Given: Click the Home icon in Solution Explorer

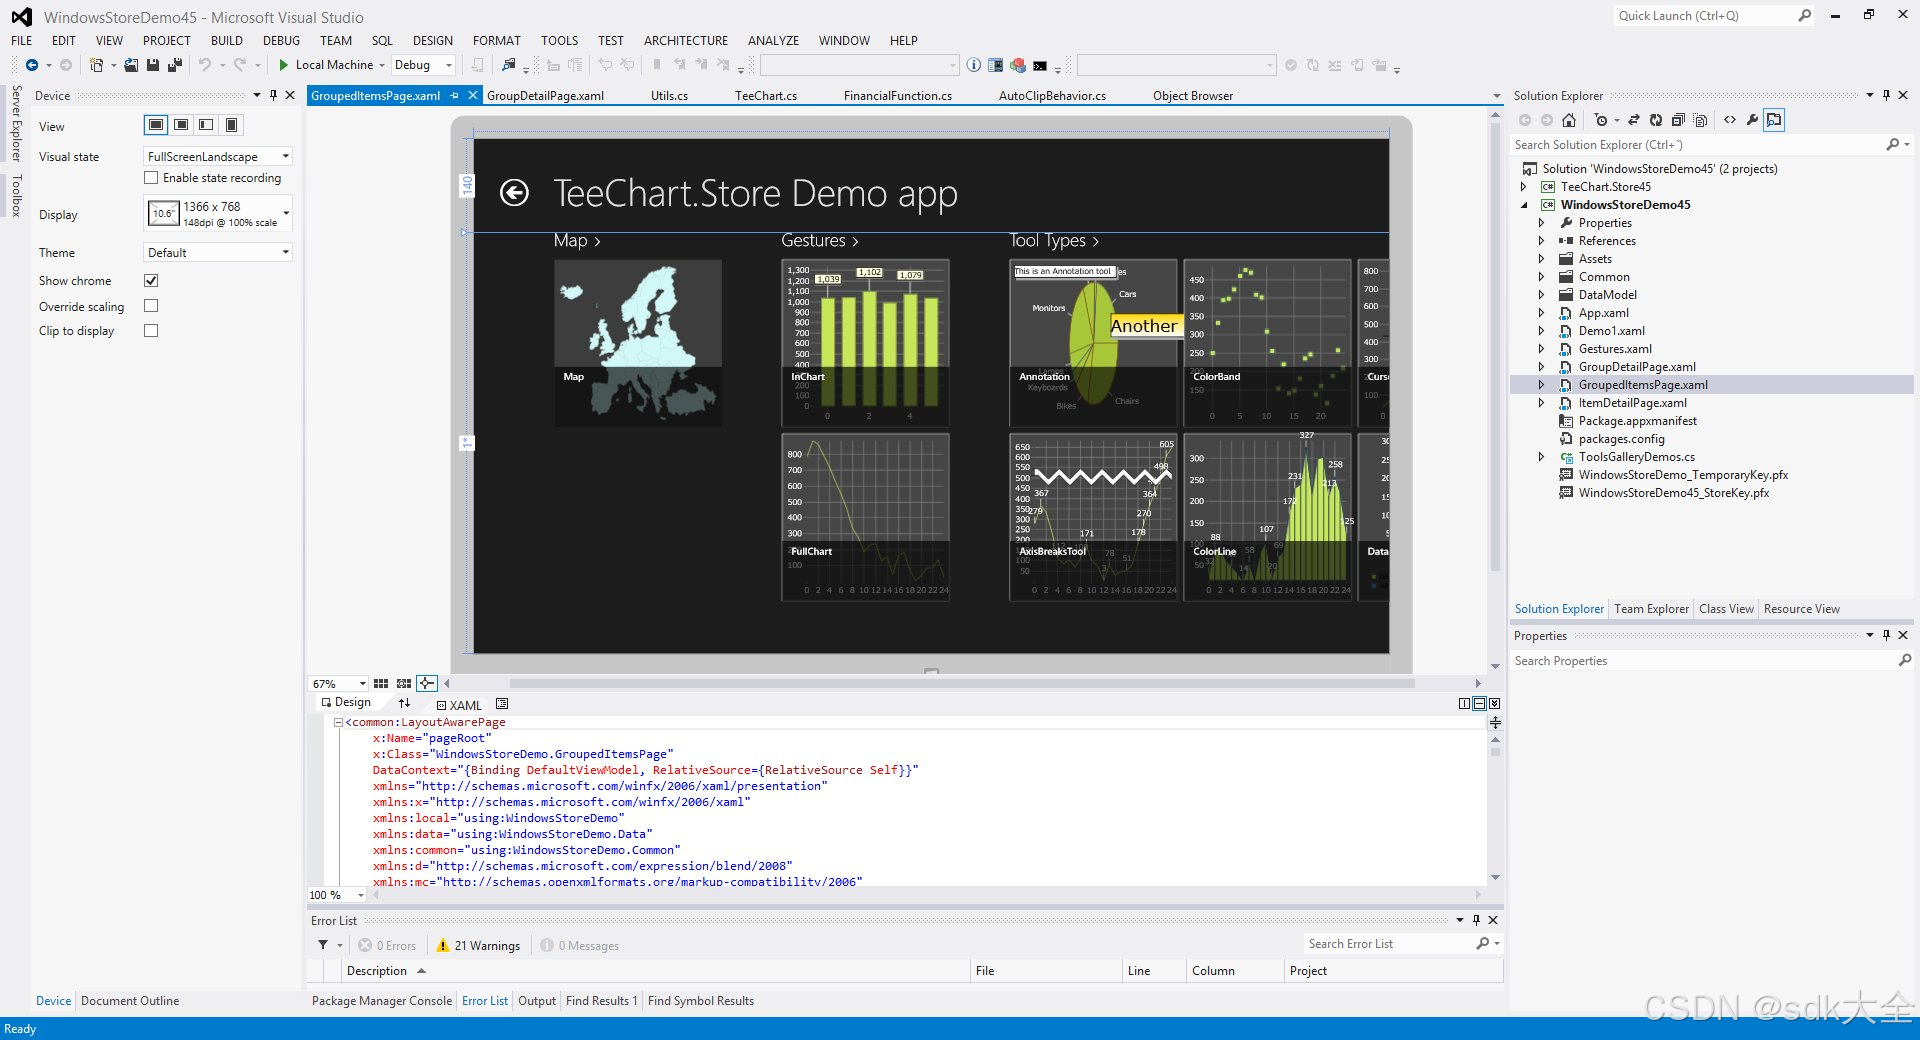Looking at the screenshot, I should click(1569, 120).
